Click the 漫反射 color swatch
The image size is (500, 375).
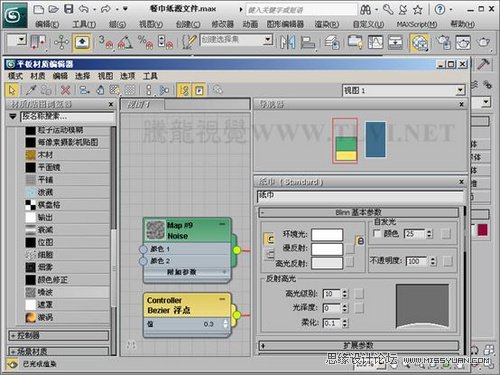(x=327, y=249)
